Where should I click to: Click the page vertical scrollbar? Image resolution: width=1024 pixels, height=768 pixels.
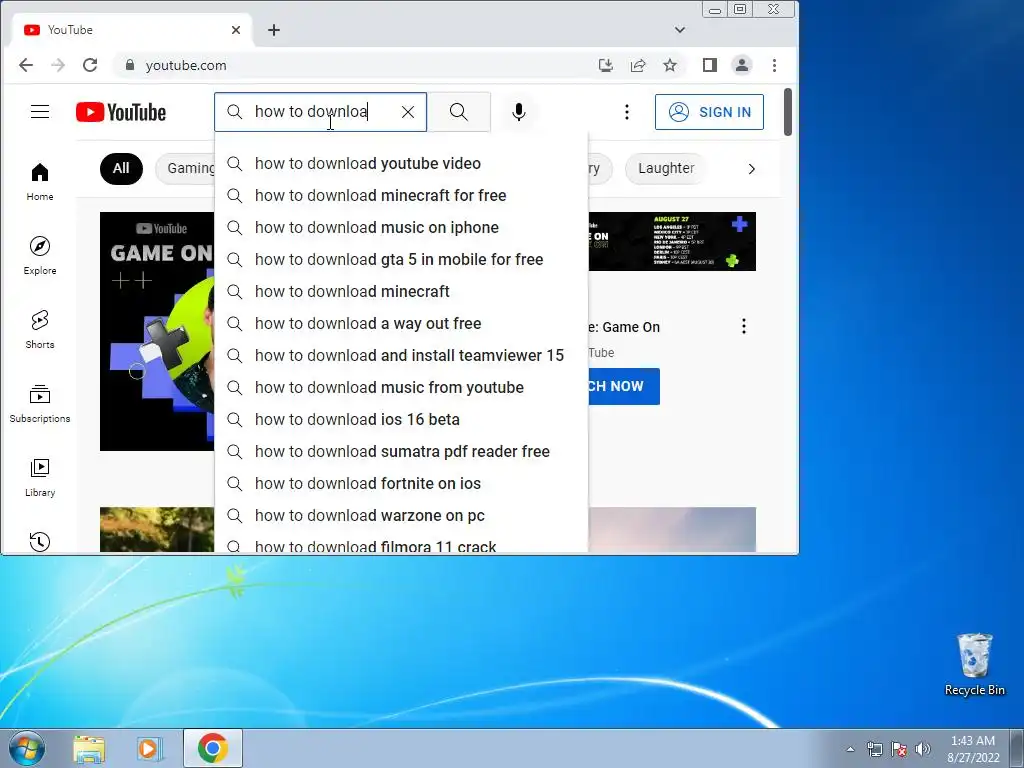pyautogui.click(x=788, y=112)
